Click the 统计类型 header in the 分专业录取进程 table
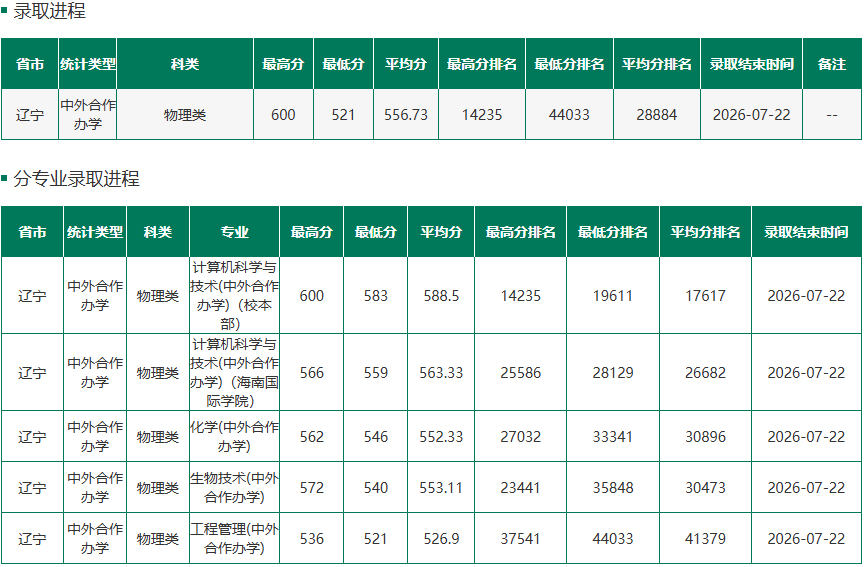 [95, 232]
